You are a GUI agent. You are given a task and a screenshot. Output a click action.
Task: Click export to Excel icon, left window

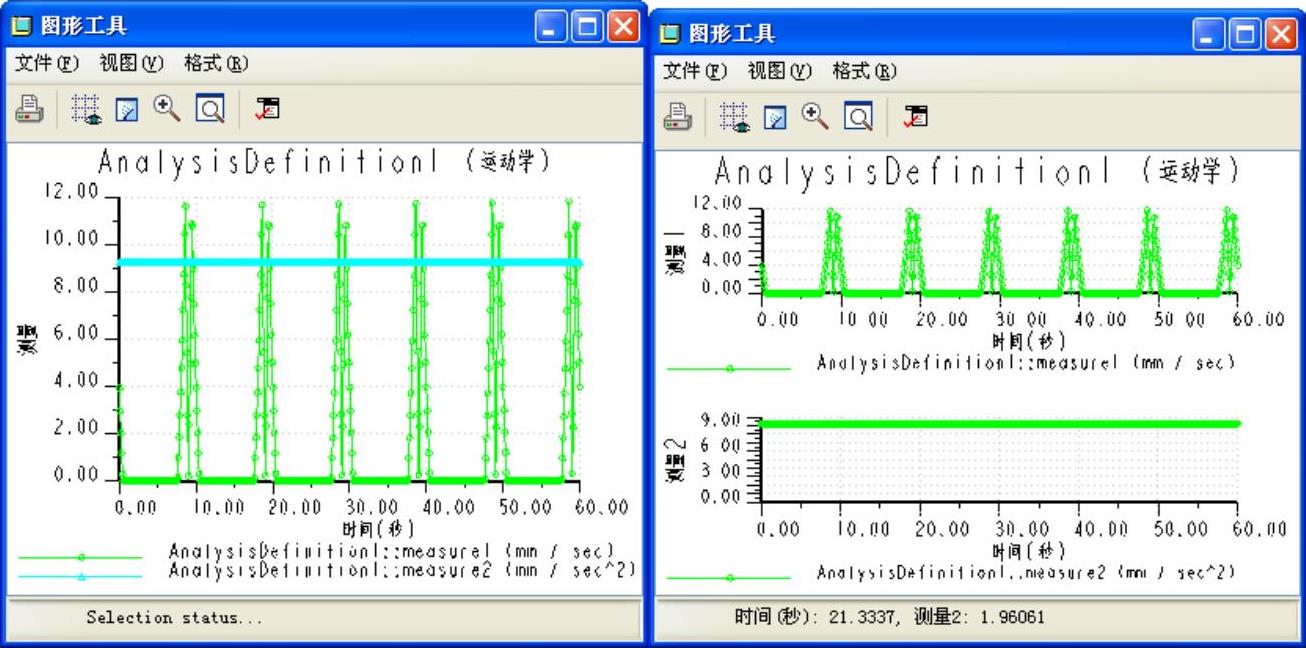point(267,109)
